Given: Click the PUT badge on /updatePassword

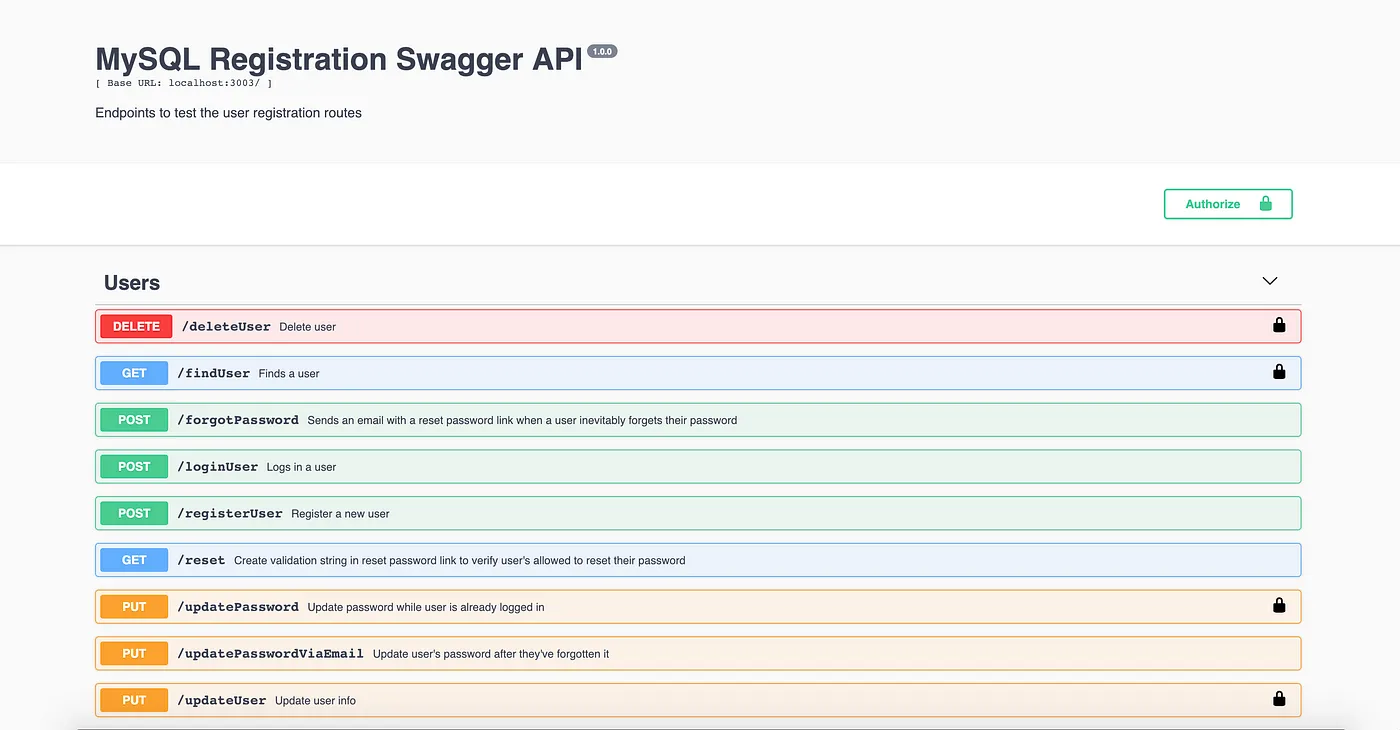Looking at the screenshot, I should pyautogui.click(x=133, y=606).
